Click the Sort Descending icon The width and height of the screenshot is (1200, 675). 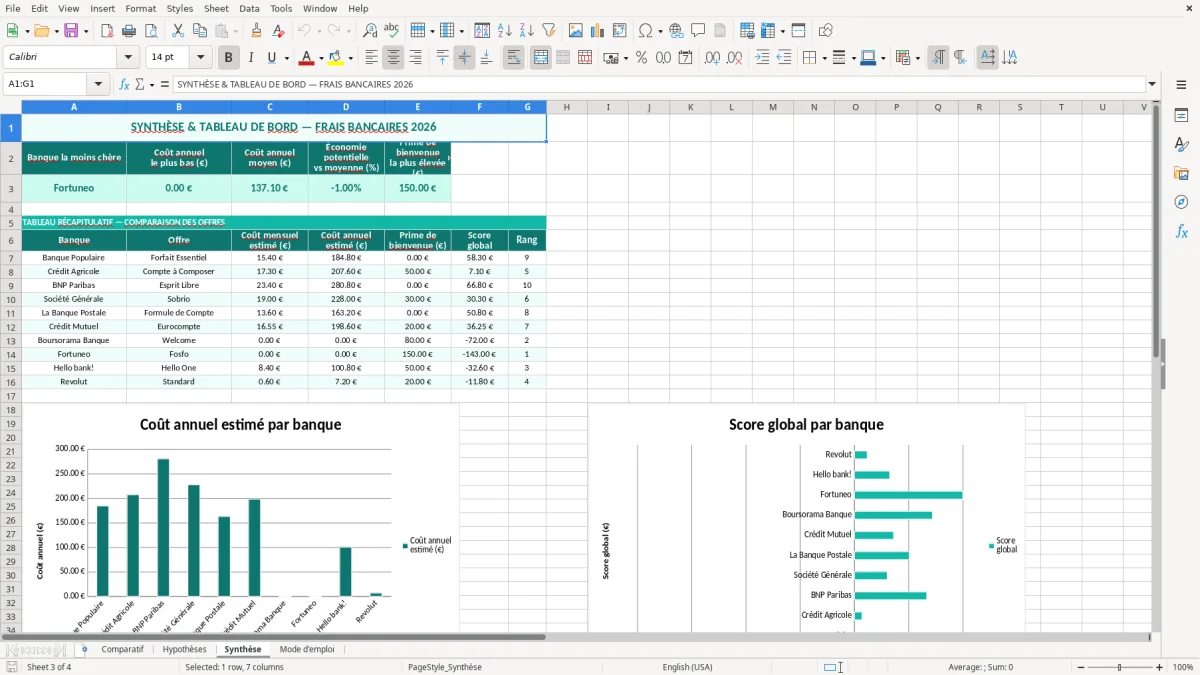point(526,31)
